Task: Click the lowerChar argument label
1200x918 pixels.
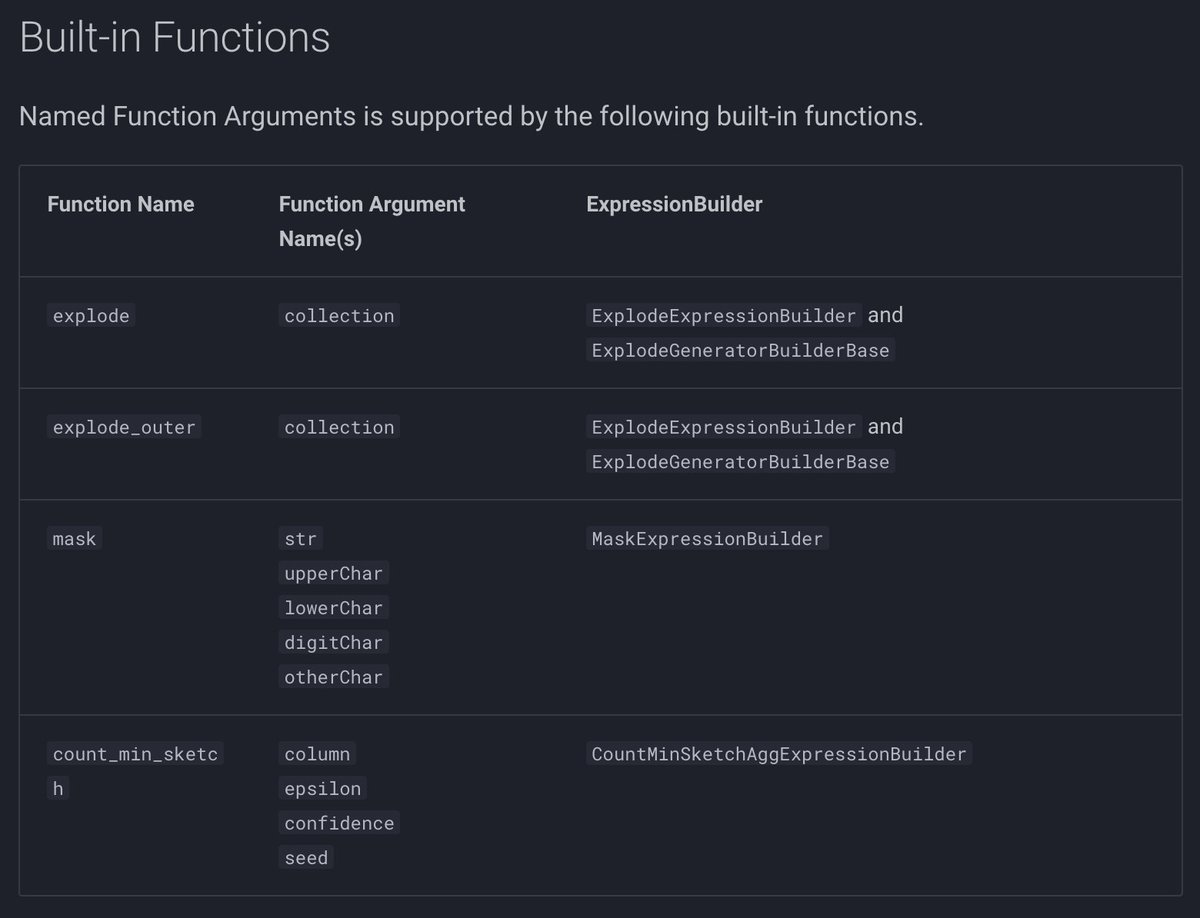Action: [334, 608]
